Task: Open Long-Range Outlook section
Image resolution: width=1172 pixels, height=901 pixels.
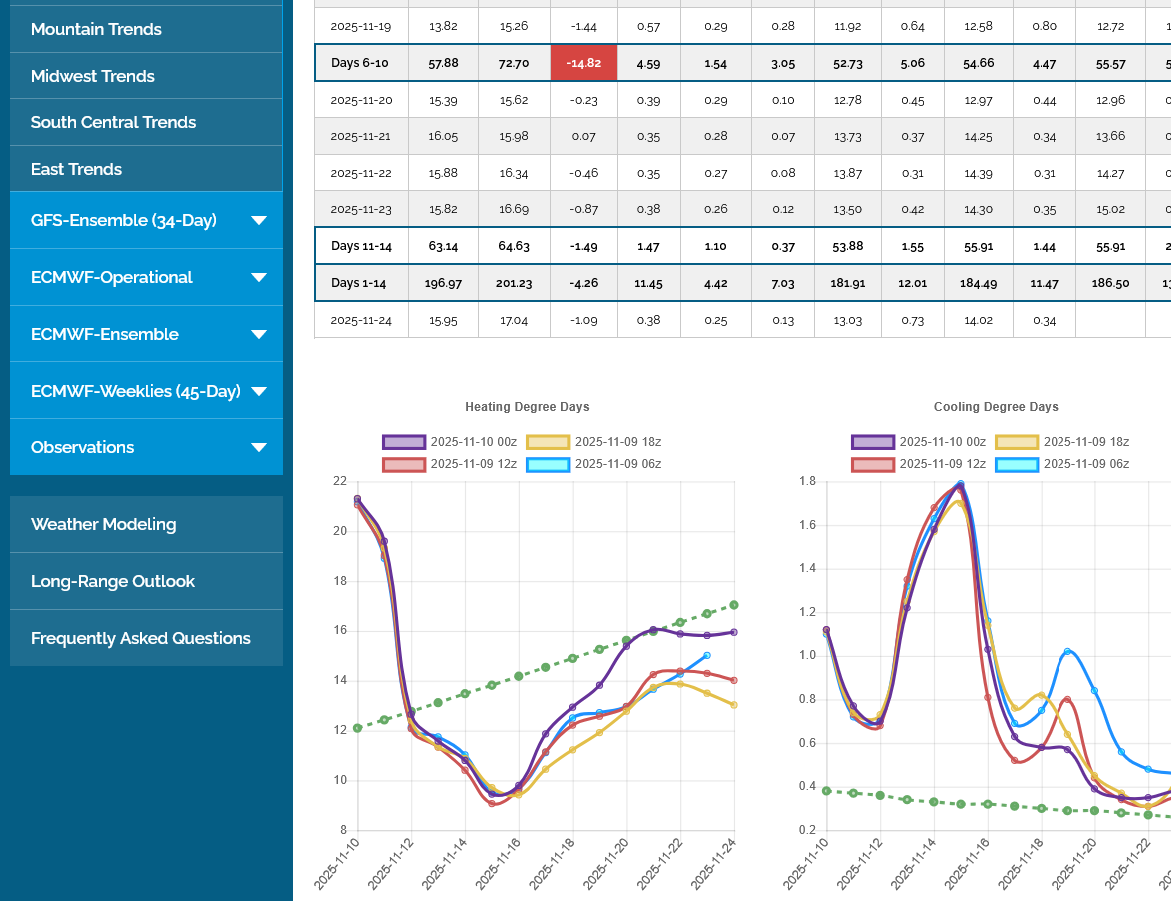Action: 113,581
